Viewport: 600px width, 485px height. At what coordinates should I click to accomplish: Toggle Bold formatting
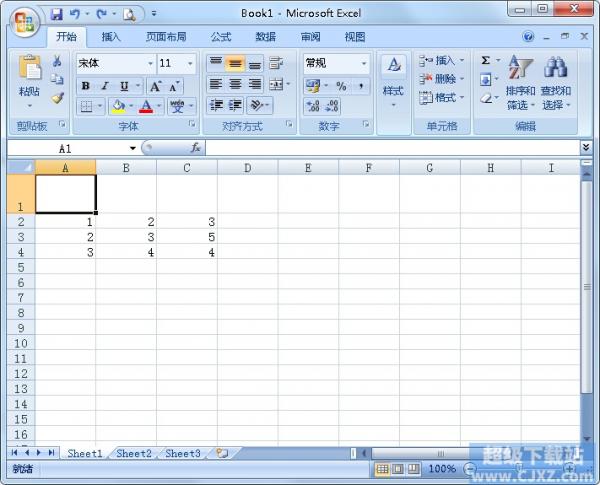tap(86, 86)
